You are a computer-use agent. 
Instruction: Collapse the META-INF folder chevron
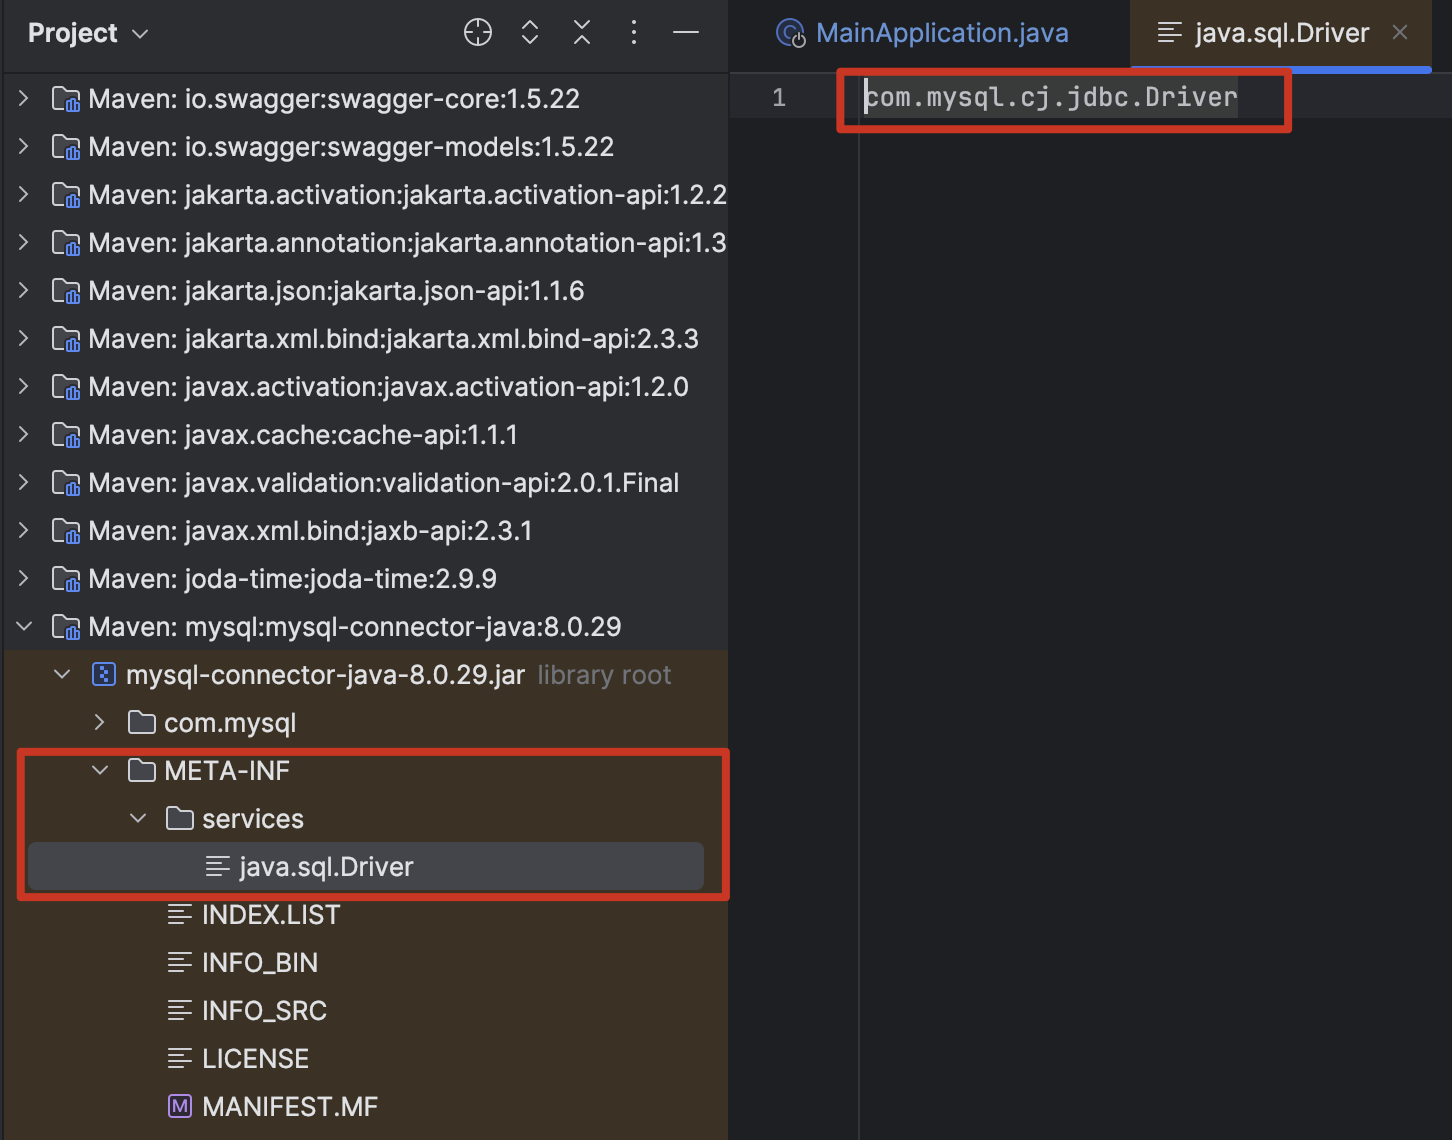[x=100, y=770]
